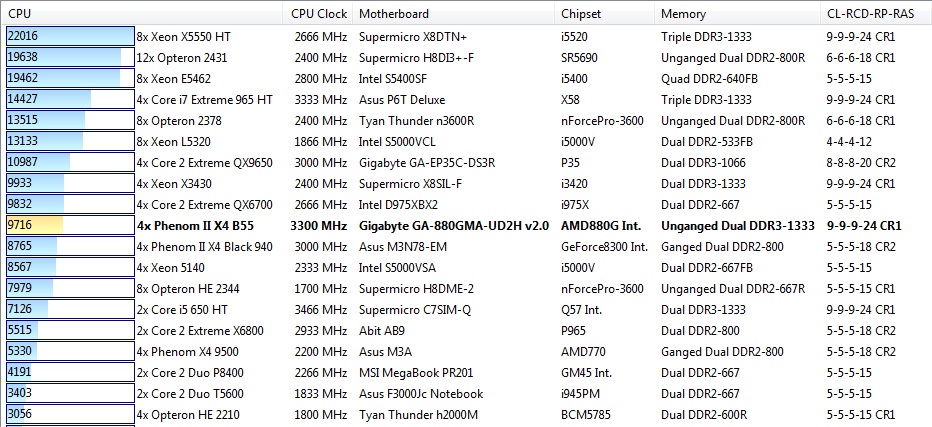Select the 4x Core i7 Extreme 965 HT entry
Screen dimensions: 932x427
click(204, 99)
